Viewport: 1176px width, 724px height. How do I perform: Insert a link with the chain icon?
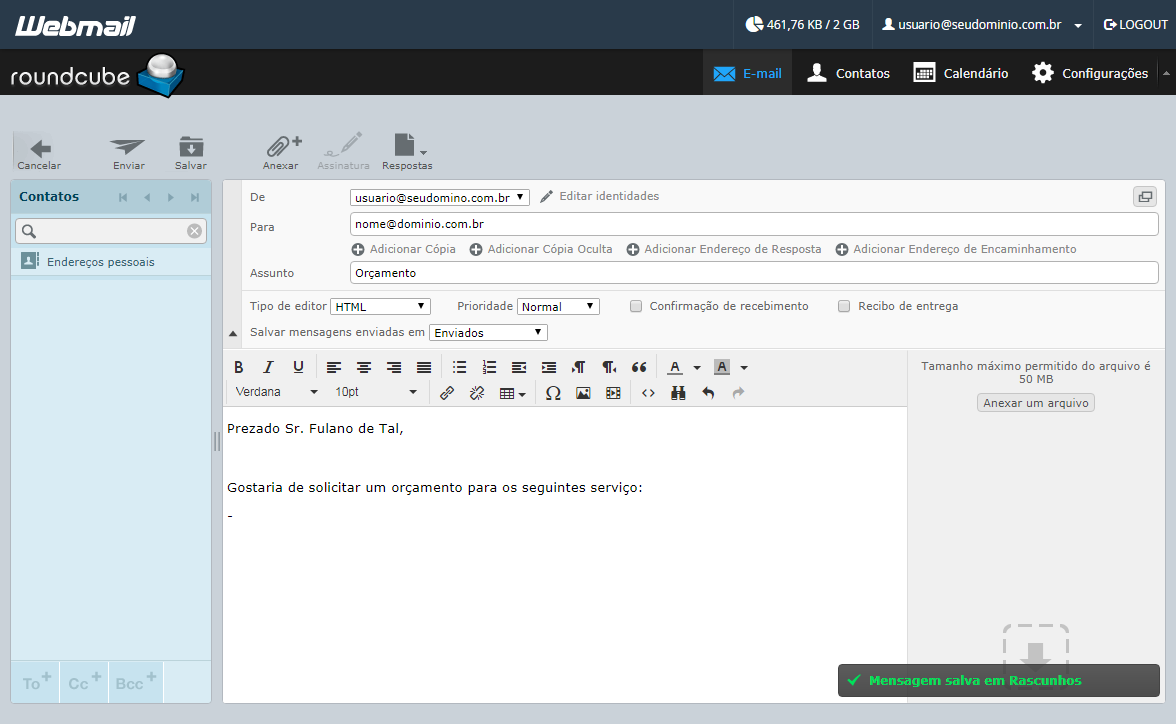447,393
